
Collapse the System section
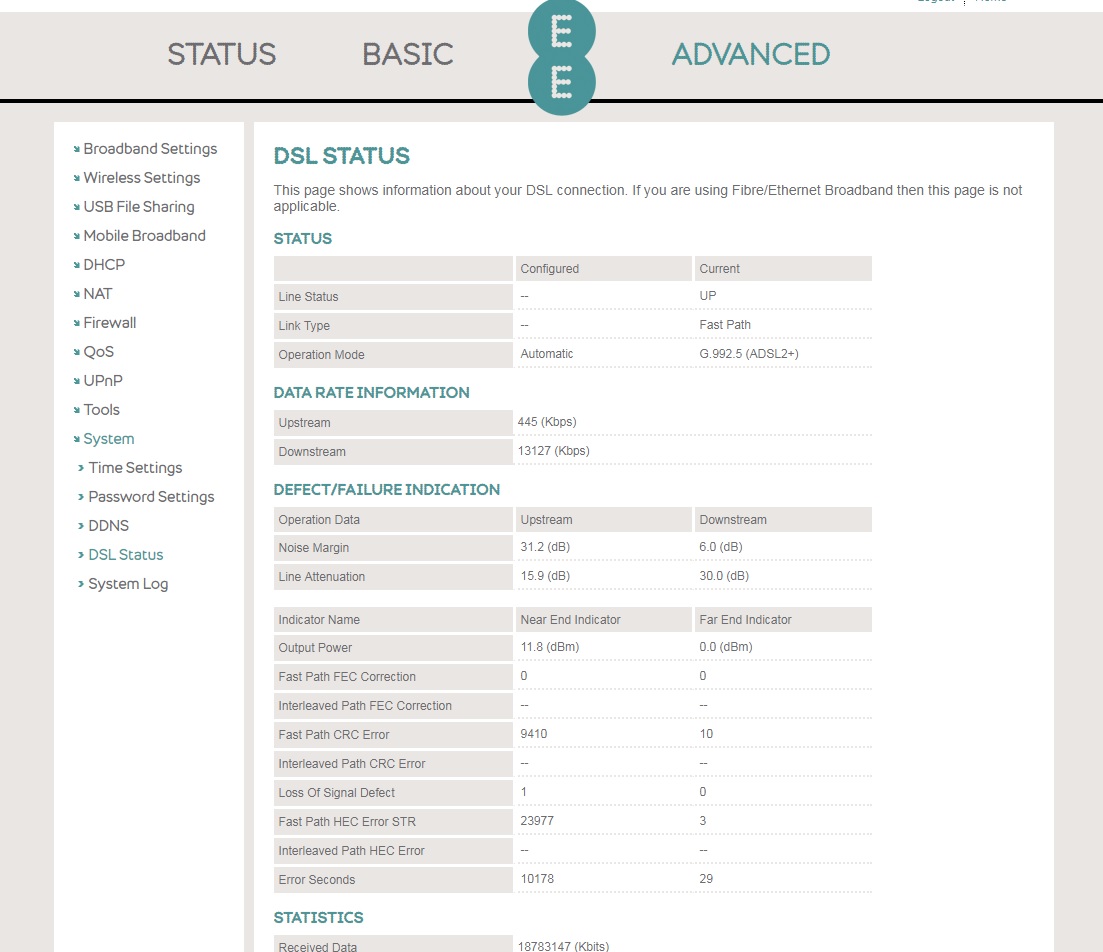point(108,438)
